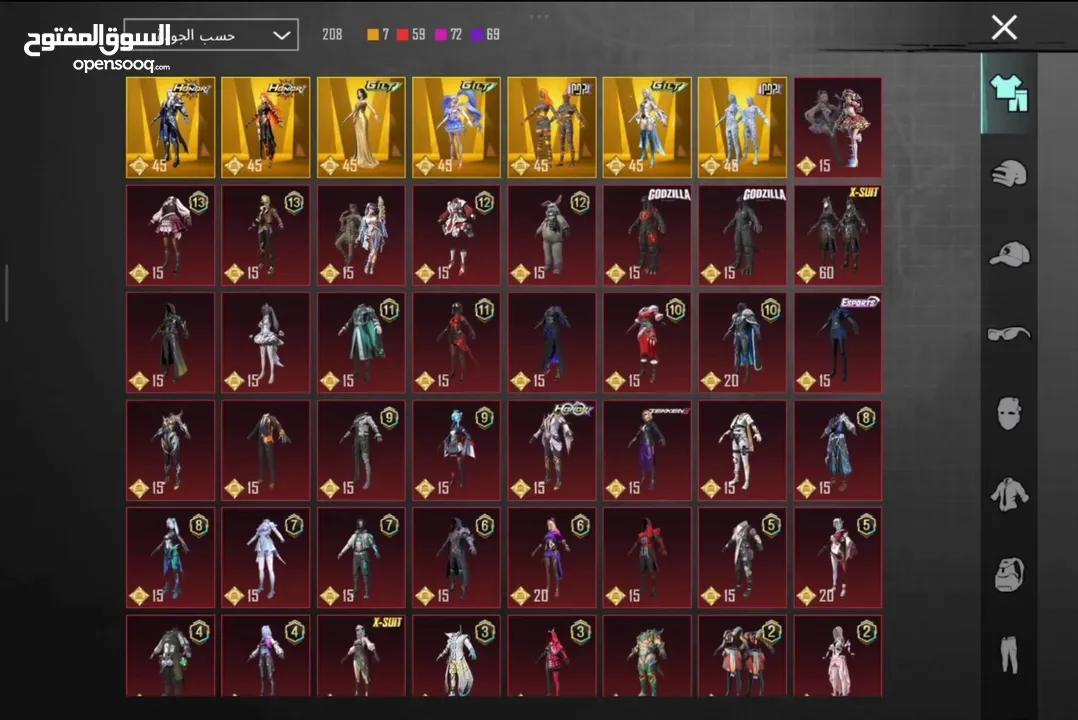Select the level 7 white-and-blue dress outfit
This screenshot has width=1078, height=720.
[x=265, y=558]
